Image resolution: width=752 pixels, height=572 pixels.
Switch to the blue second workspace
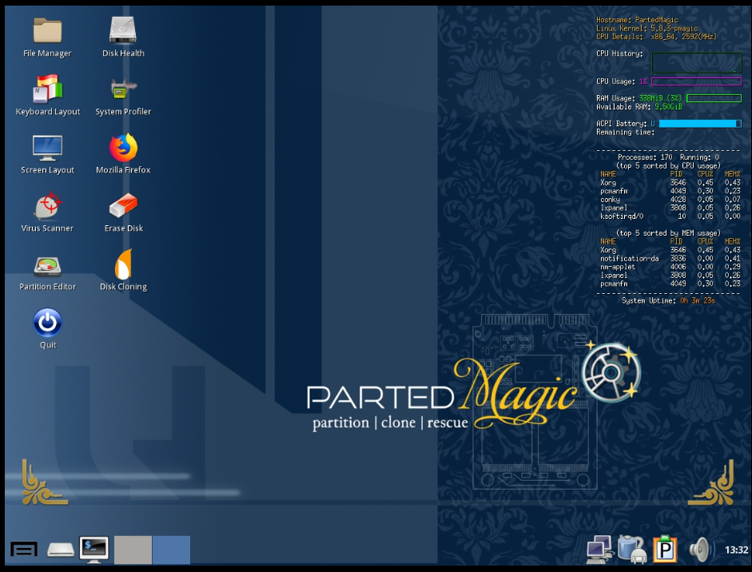(171, 550)
